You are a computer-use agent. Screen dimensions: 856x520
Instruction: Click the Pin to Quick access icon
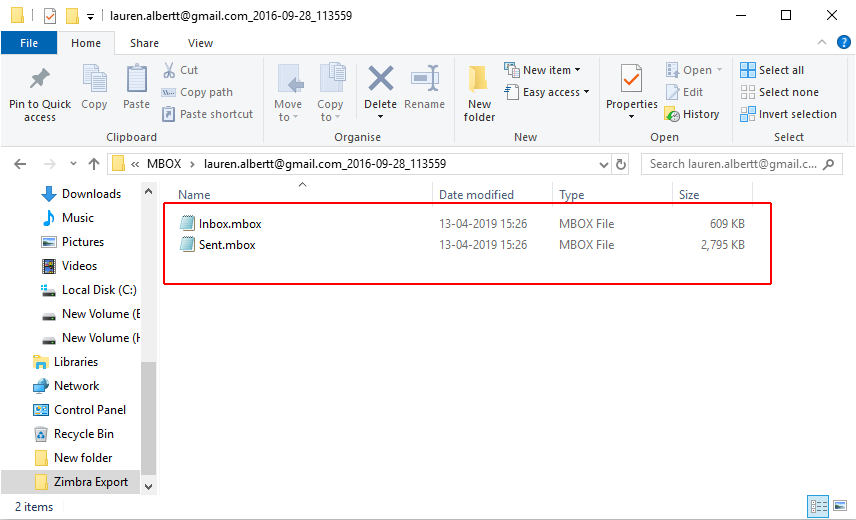coord(40,80)
